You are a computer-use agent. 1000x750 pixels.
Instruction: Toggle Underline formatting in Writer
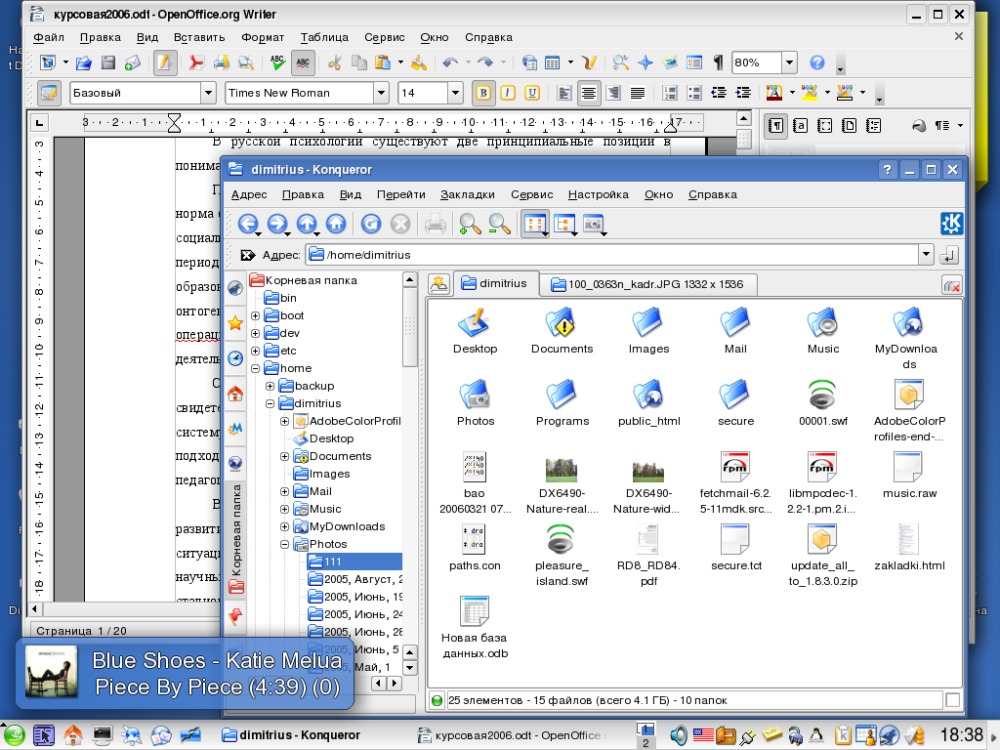(532, 93)
